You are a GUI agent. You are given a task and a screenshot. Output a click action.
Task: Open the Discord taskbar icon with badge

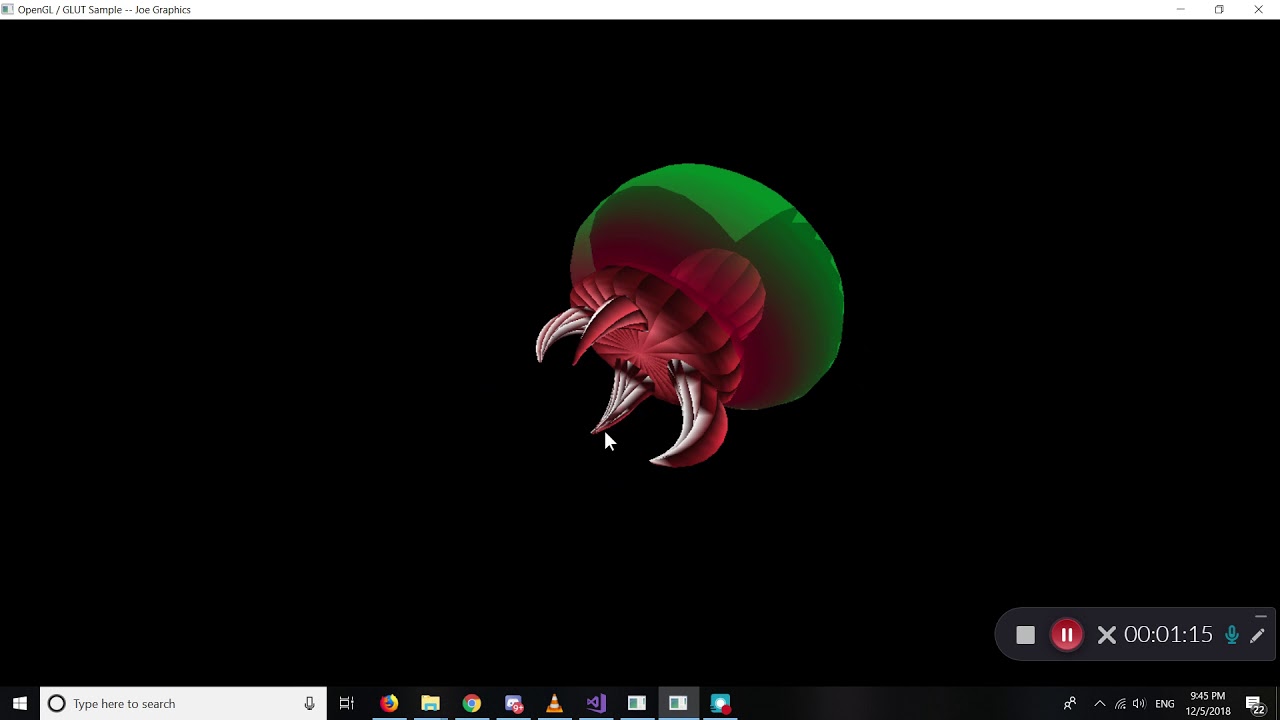[x=513, y=703]
